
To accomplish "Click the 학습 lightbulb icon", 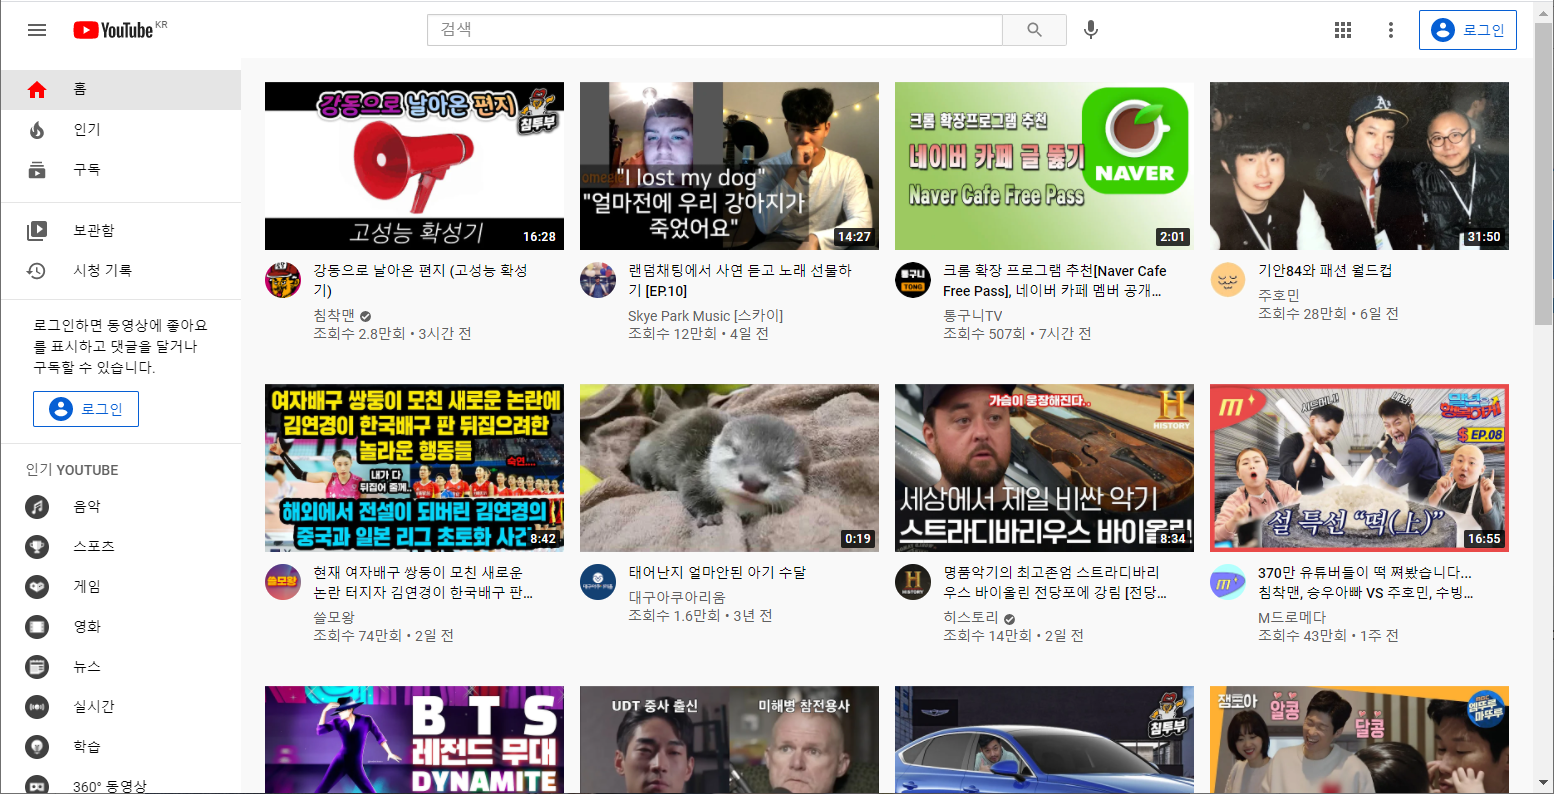I will pyautogui.click(x=37, y=747).
